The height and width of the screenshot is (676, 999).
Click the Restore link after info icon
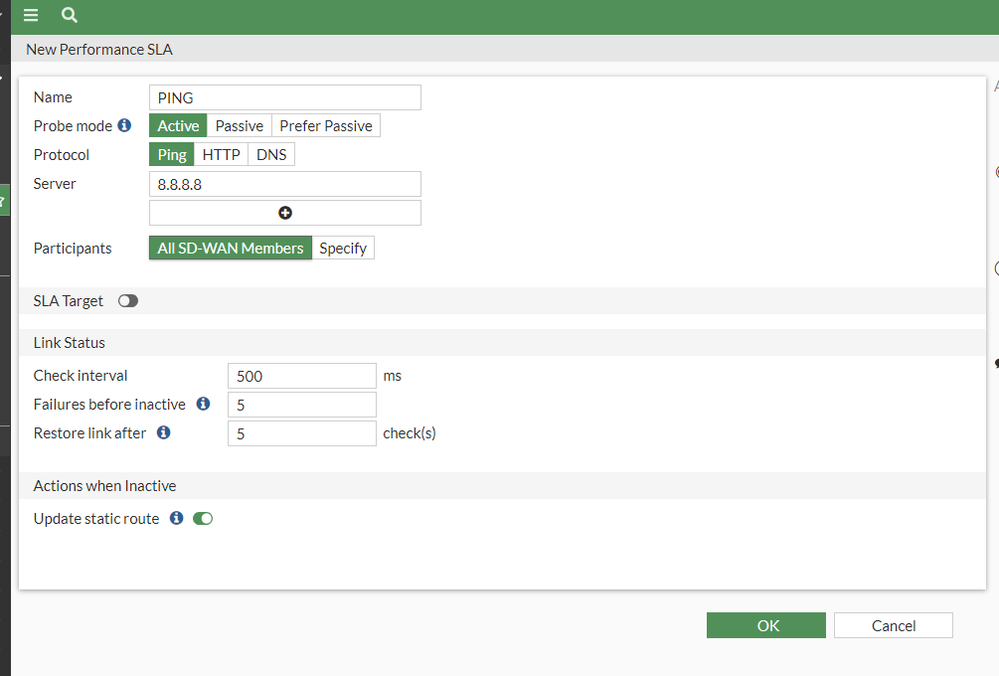click(164, 433)
